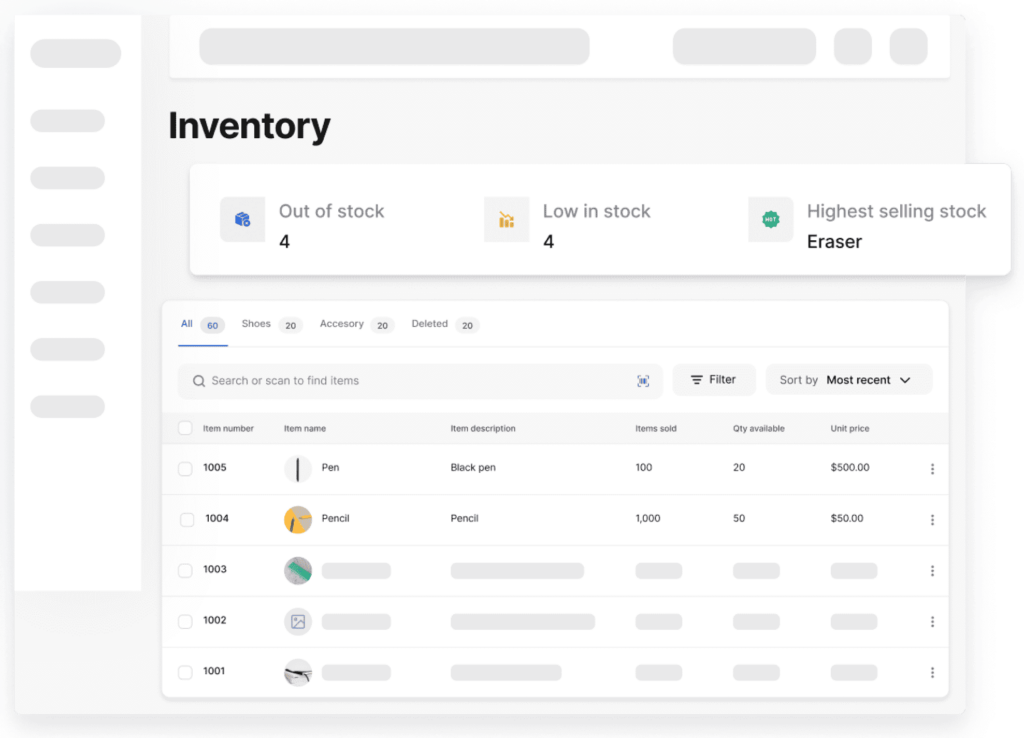Image resolution: width=1024 pixels, height=738 pixels.
Task: Click the Highest selling stock badge icon
Action: pos(770,219)
